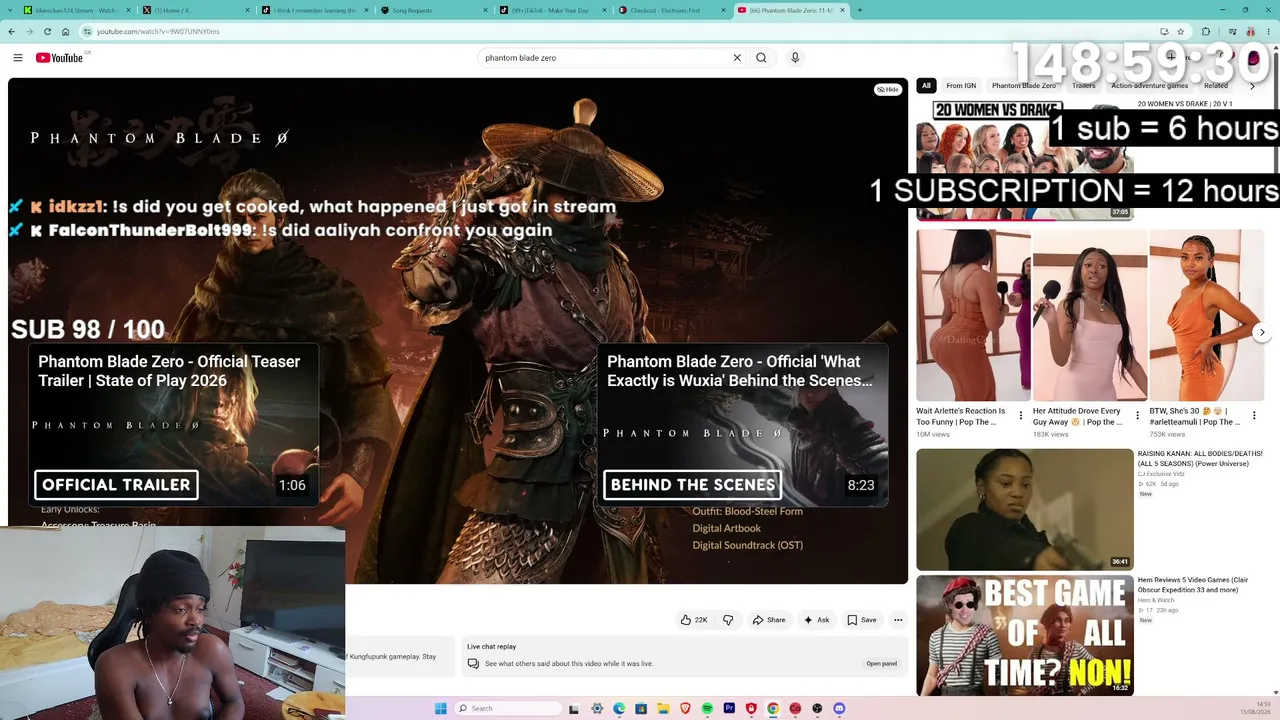Open the BEST GAME OF ALL TIME thumbnail
Image resolution: width=1280 pixels, height=720 pixels.
point(1025,635)
